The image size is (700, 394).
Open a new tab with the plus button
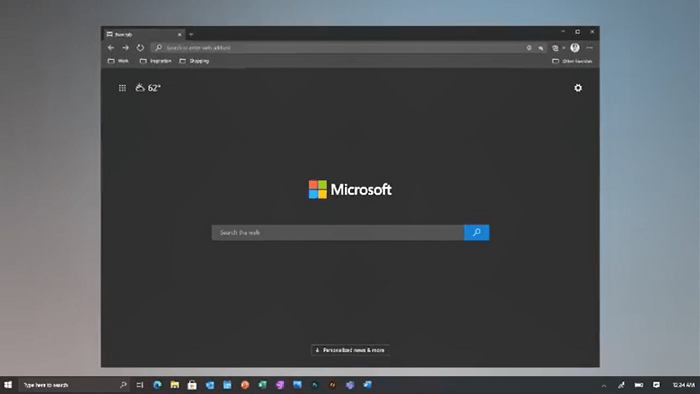click(x=191, y=34)
